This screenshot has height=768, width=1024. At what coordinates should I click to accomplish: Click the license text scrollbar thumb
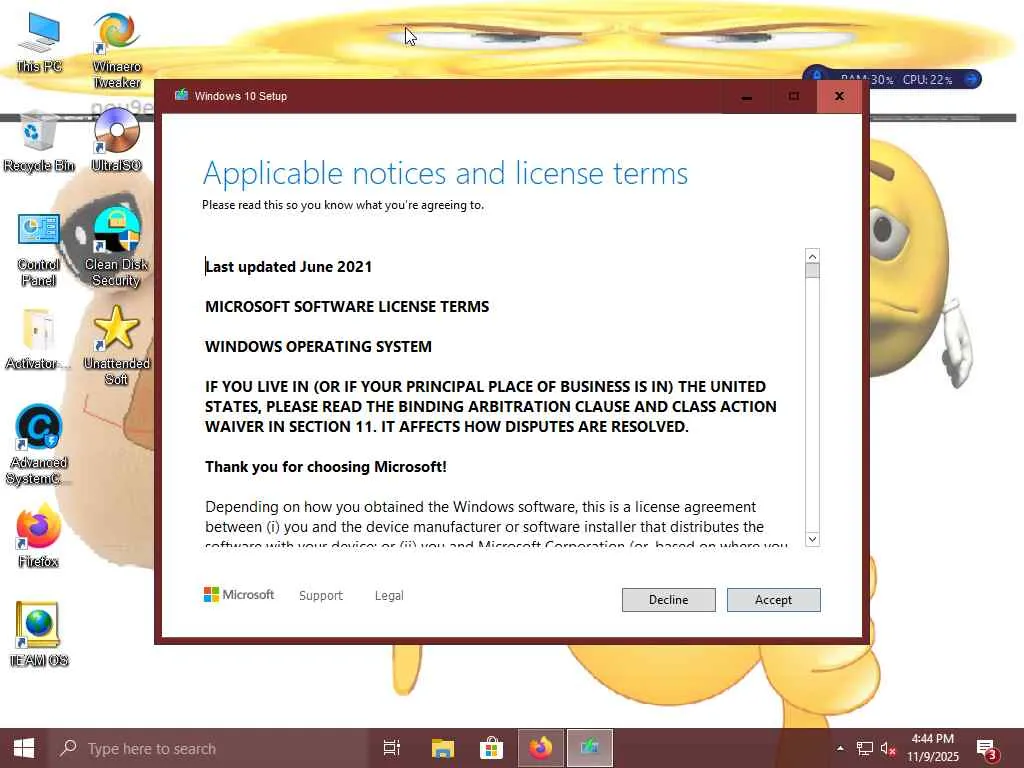812,270
